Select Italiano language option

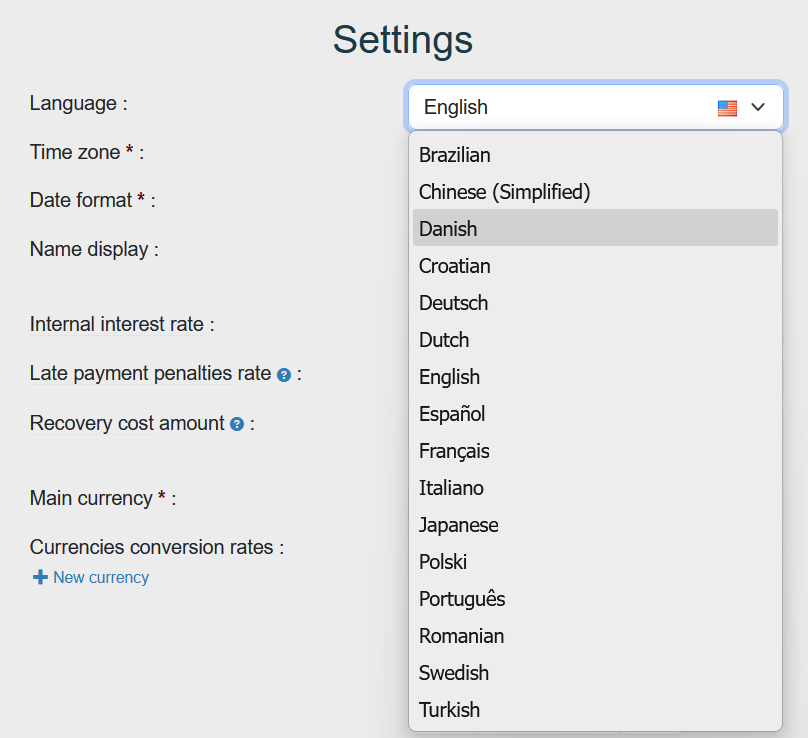(x=451, y=488)
